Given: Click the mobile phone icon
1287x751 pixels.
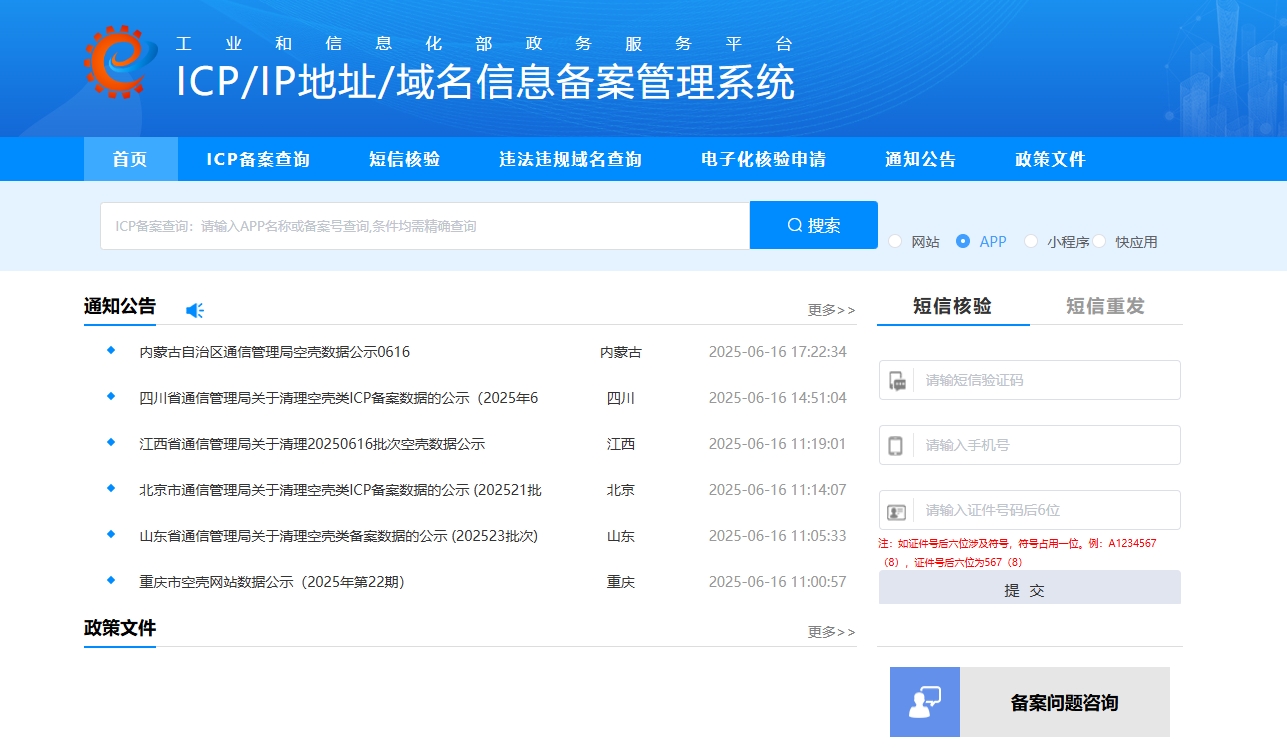Looking at the screenshot, I should [897, 446].
